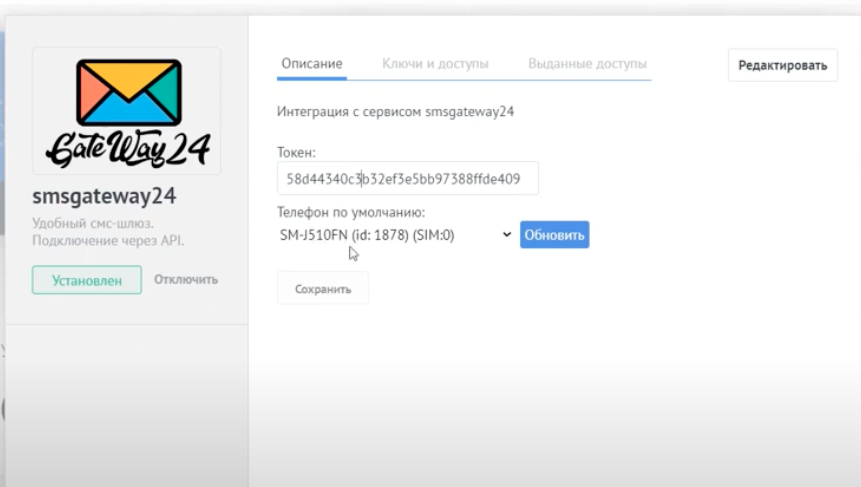This screenshot has width=861, height=487.
Task: Click the Редактировать button
Action: click(x=782, y=65)
